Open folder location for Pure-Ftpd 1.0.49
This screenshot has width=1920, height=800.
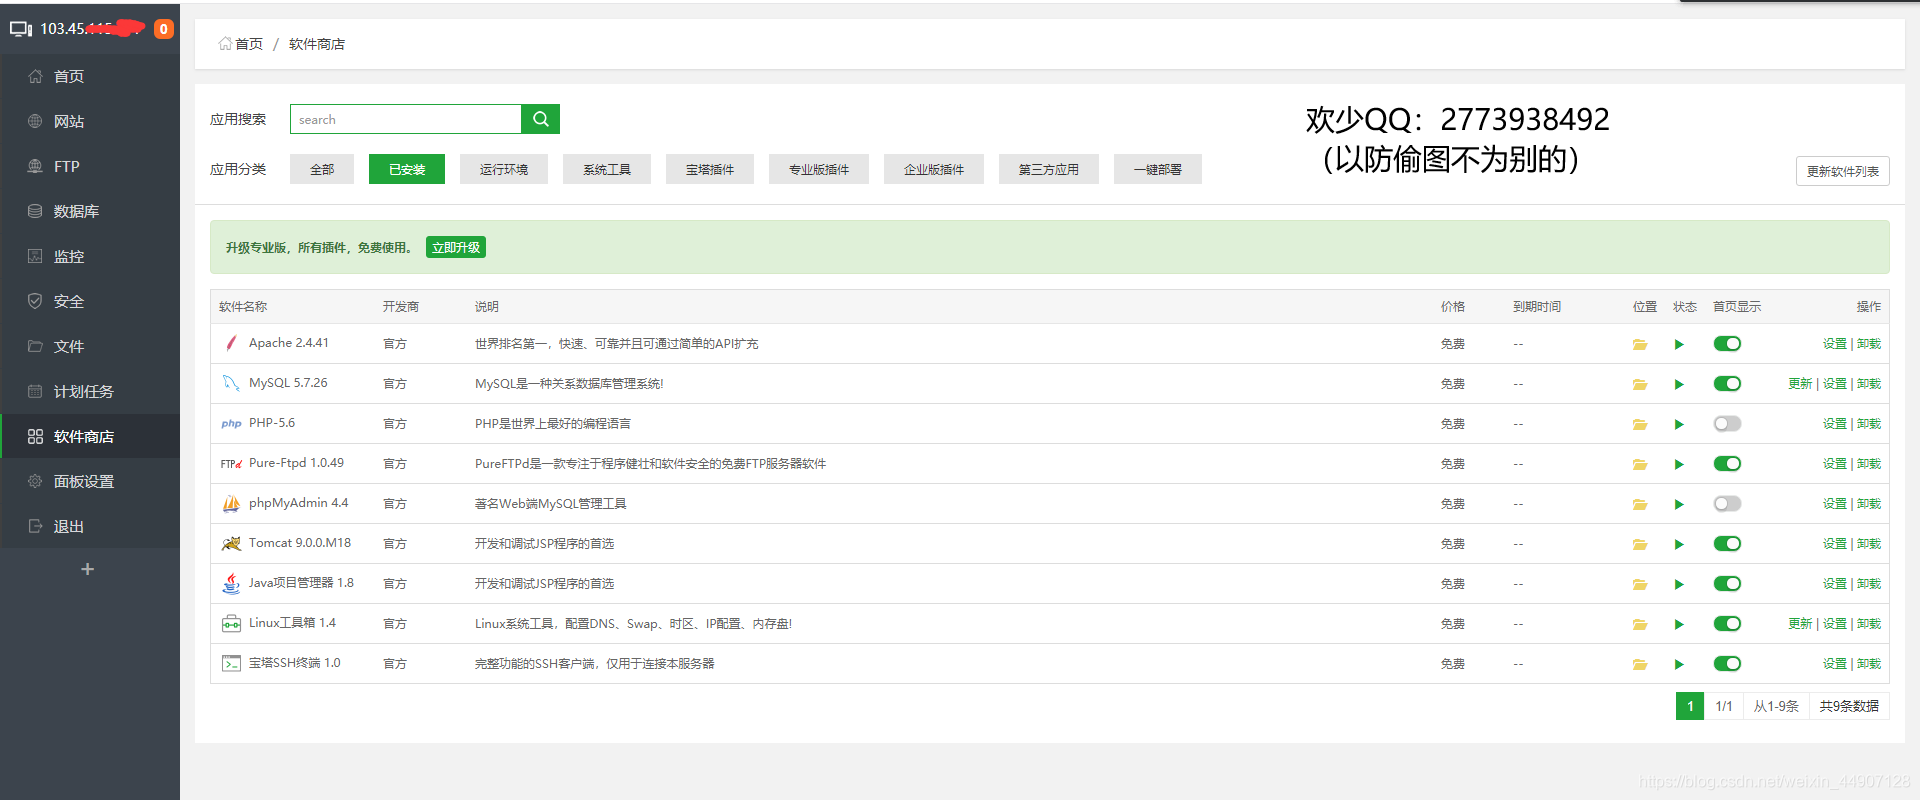[1640, 464]
